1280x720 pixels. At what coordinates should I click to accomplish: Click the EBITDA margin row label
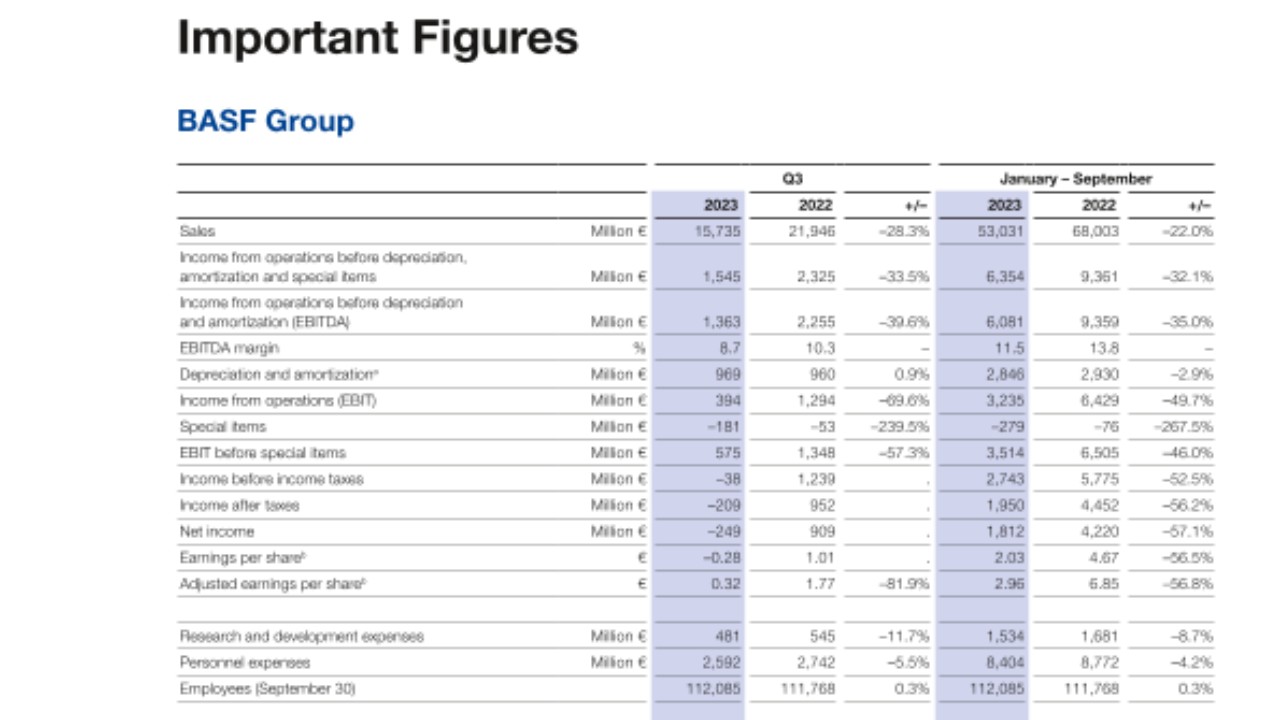pos(229,348)
